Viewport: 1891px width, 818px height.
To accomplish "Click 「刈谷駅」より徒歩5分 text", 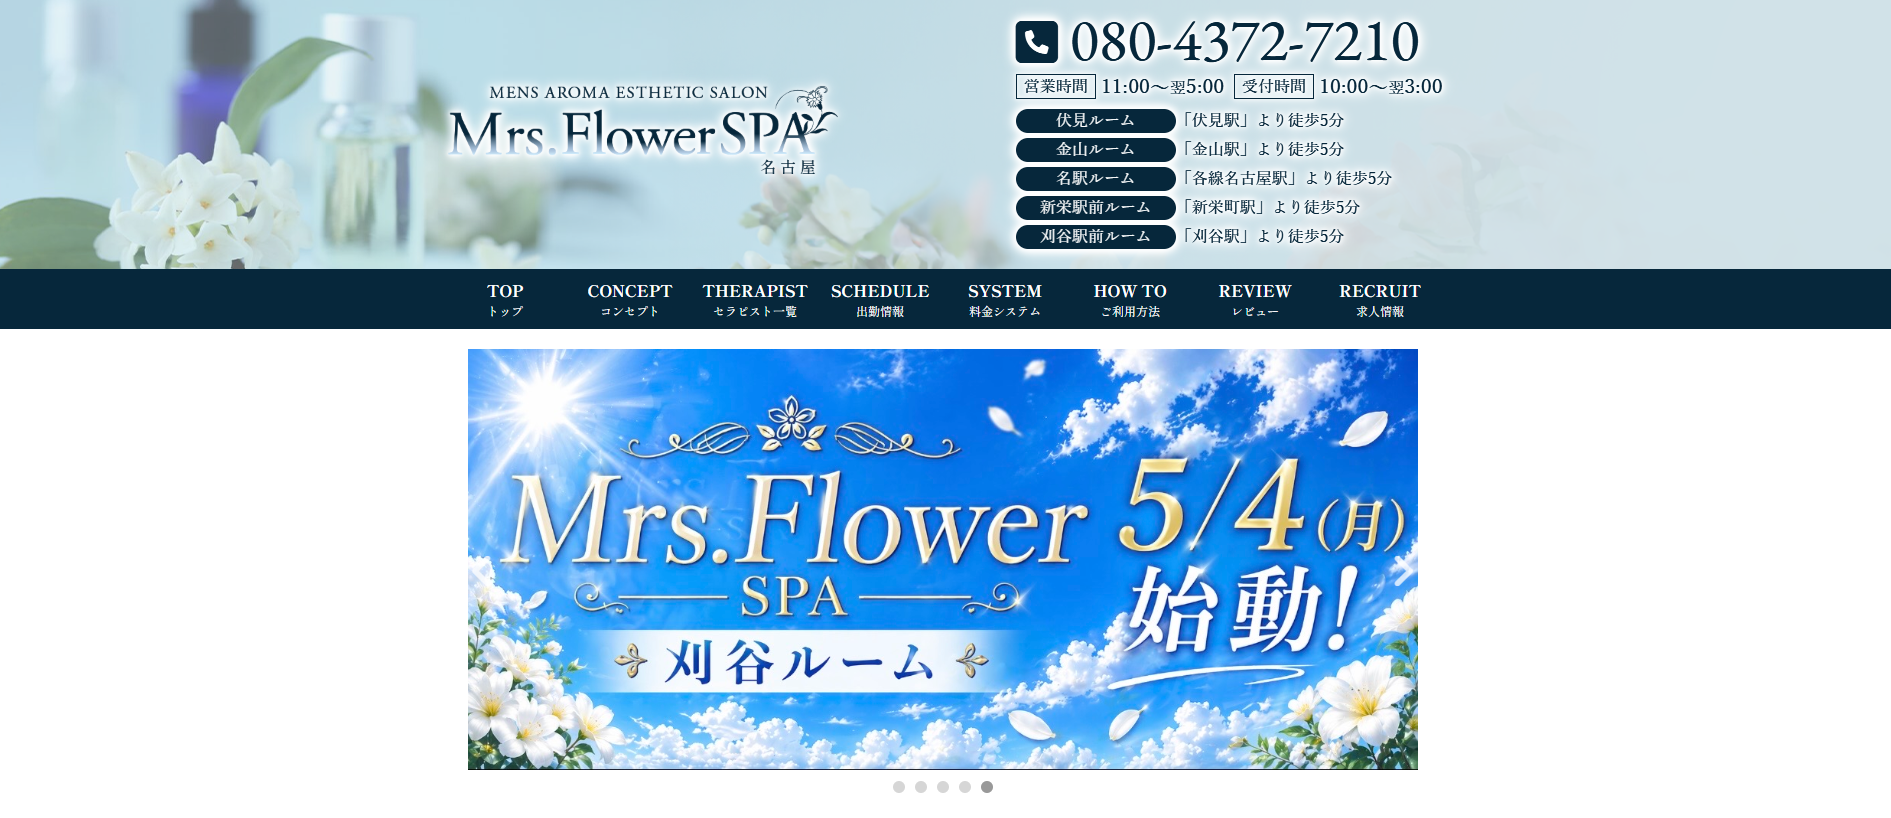I will tap(1261, 236).
